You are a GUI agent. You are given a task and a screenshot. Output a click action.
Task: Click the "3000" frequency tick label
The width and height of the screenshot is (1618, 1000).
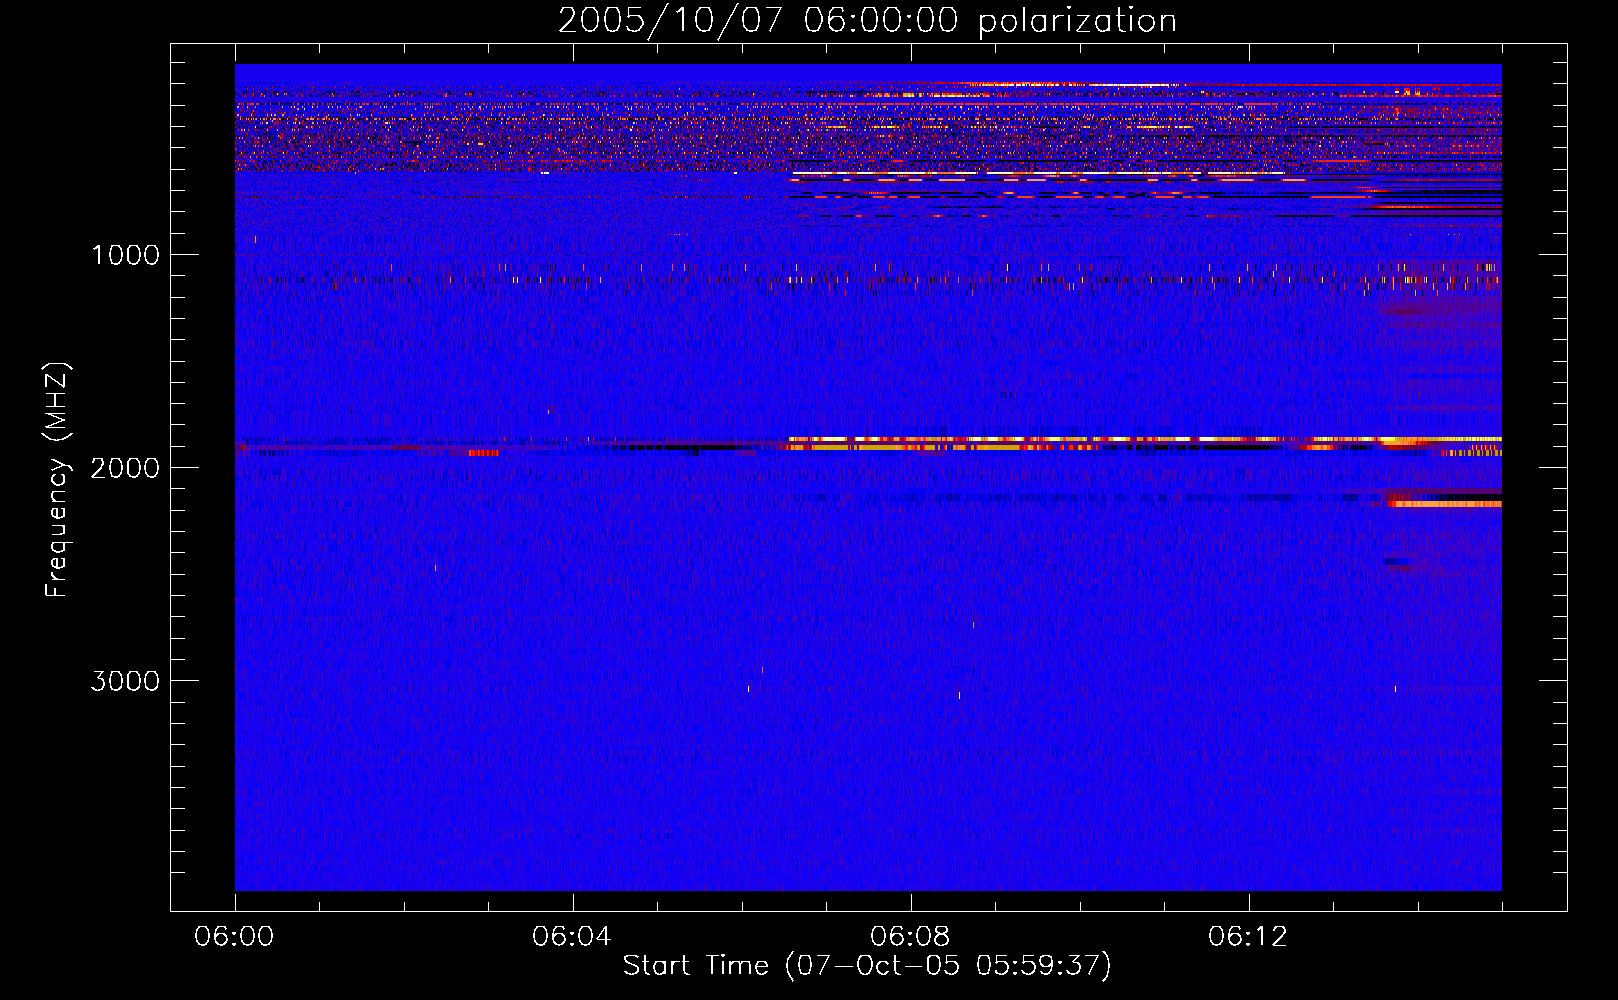[125, 681]
